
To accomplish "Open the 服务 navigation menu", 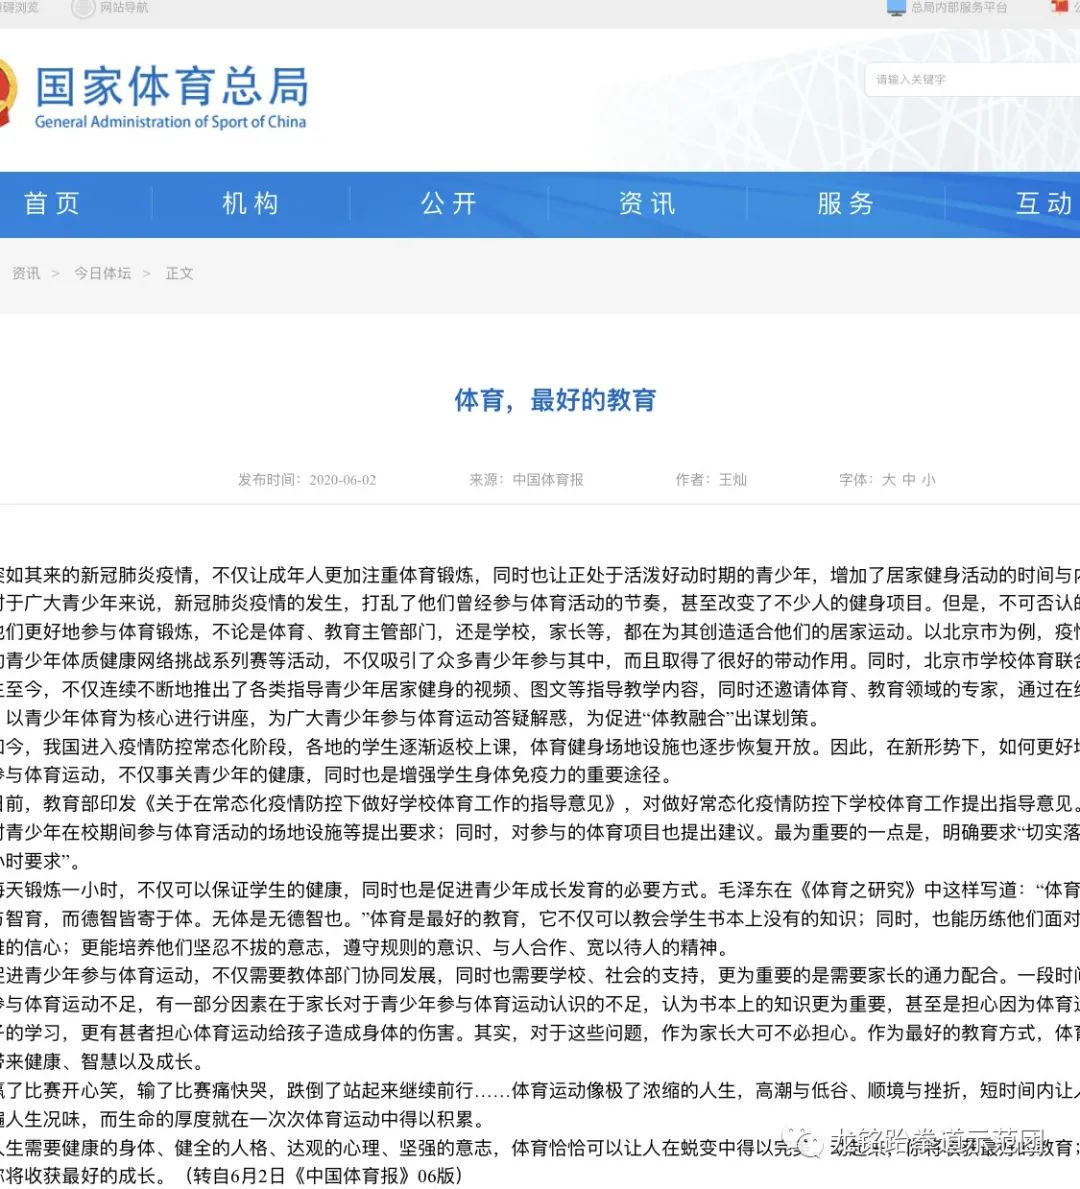I will click(x=845, y=204).
